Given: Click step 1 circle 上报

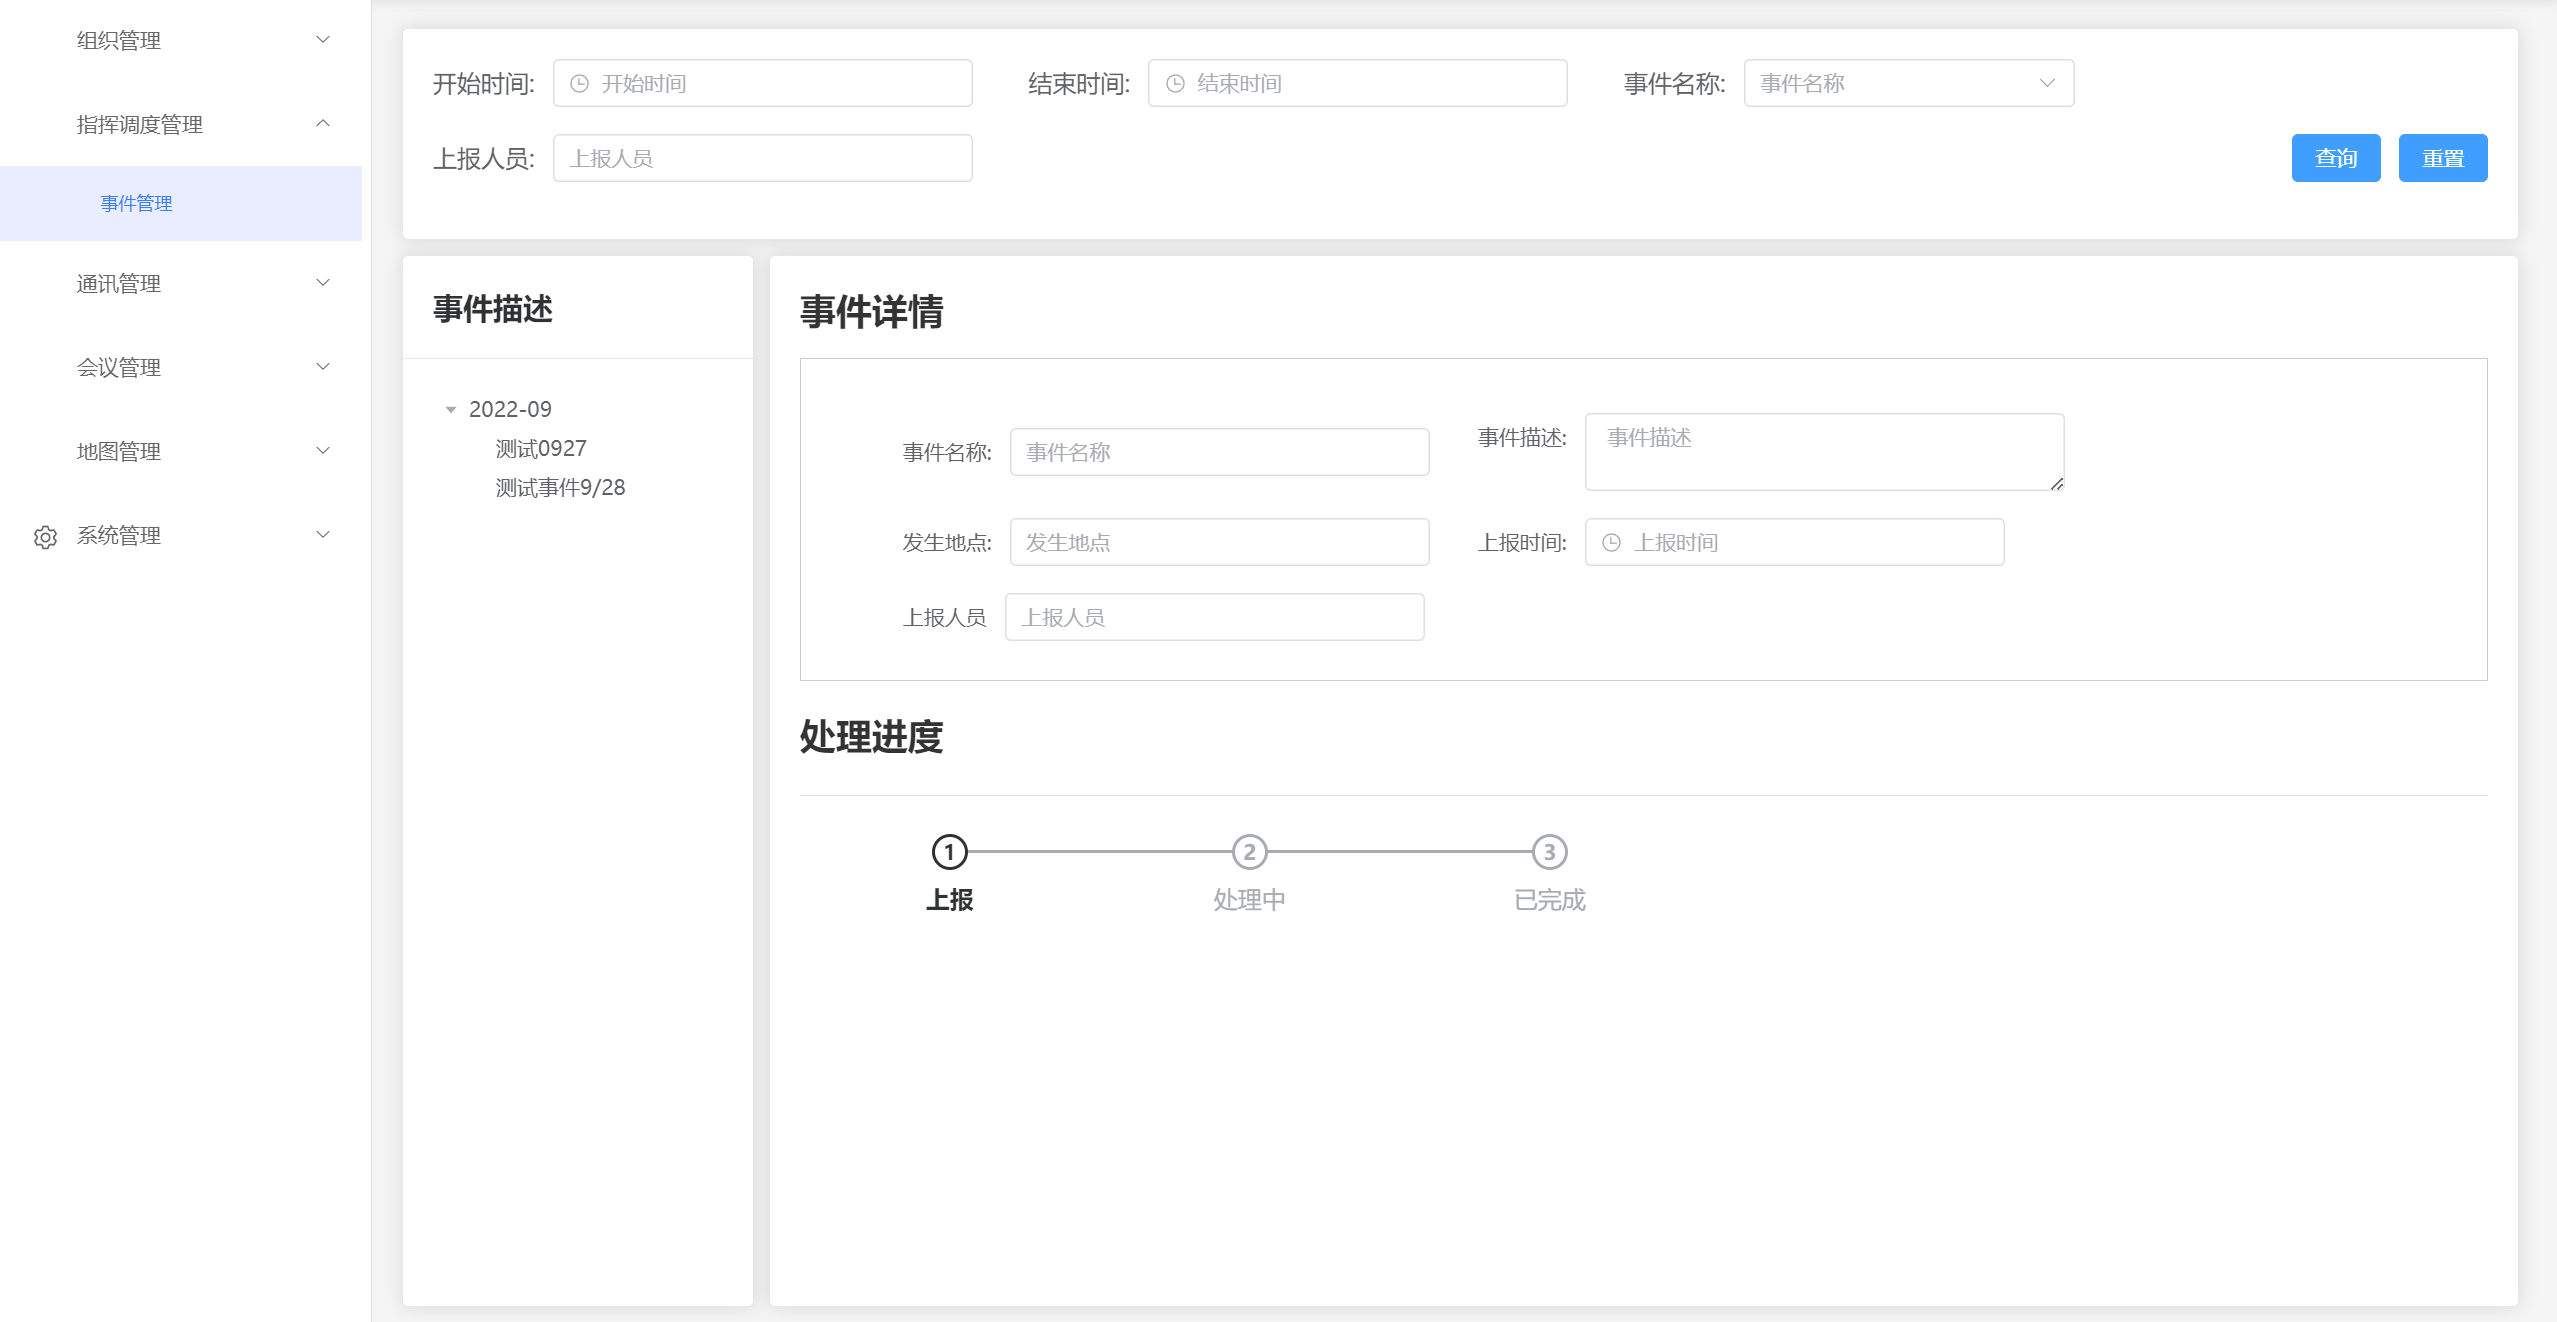Looking at the screenshot, I should [949, 852].
